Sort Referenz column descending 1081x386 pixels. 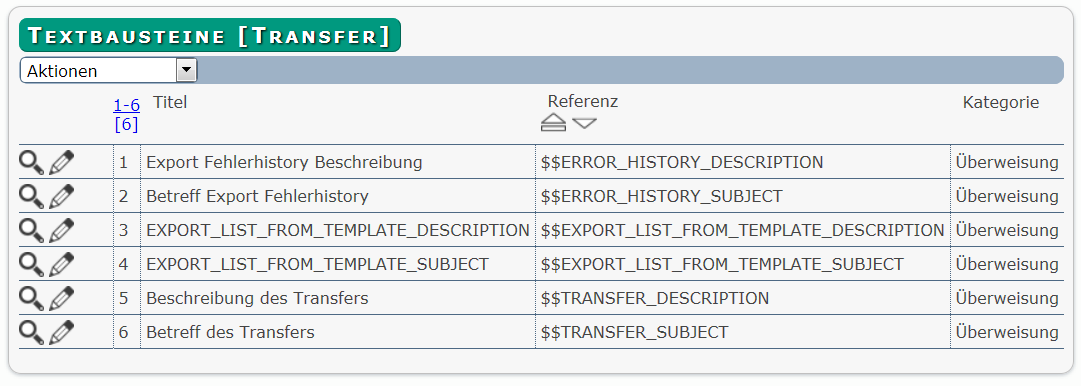(585, 123)
